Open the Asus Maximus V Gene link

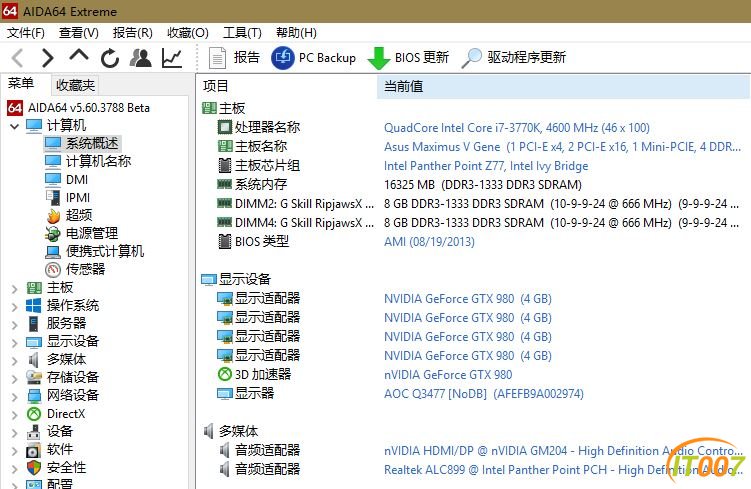click(x=562, y=147)
